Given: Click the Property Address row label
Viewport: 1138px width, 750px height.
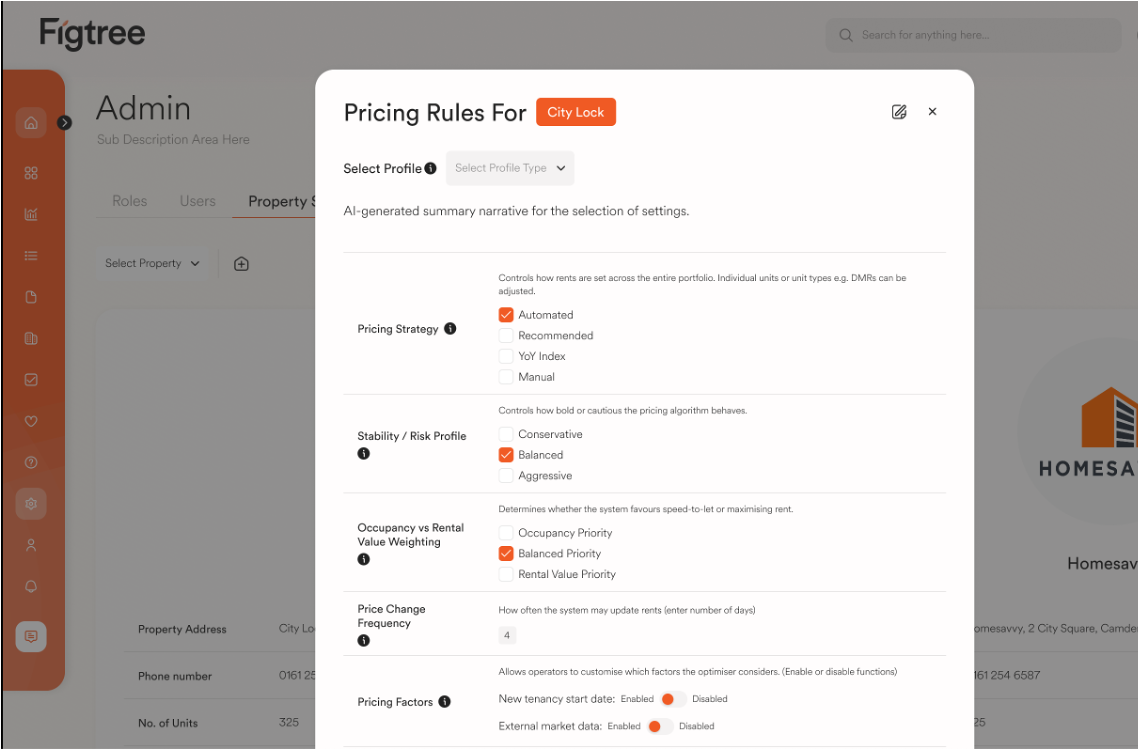Looking at the screenshot, I should coord(182,629).
